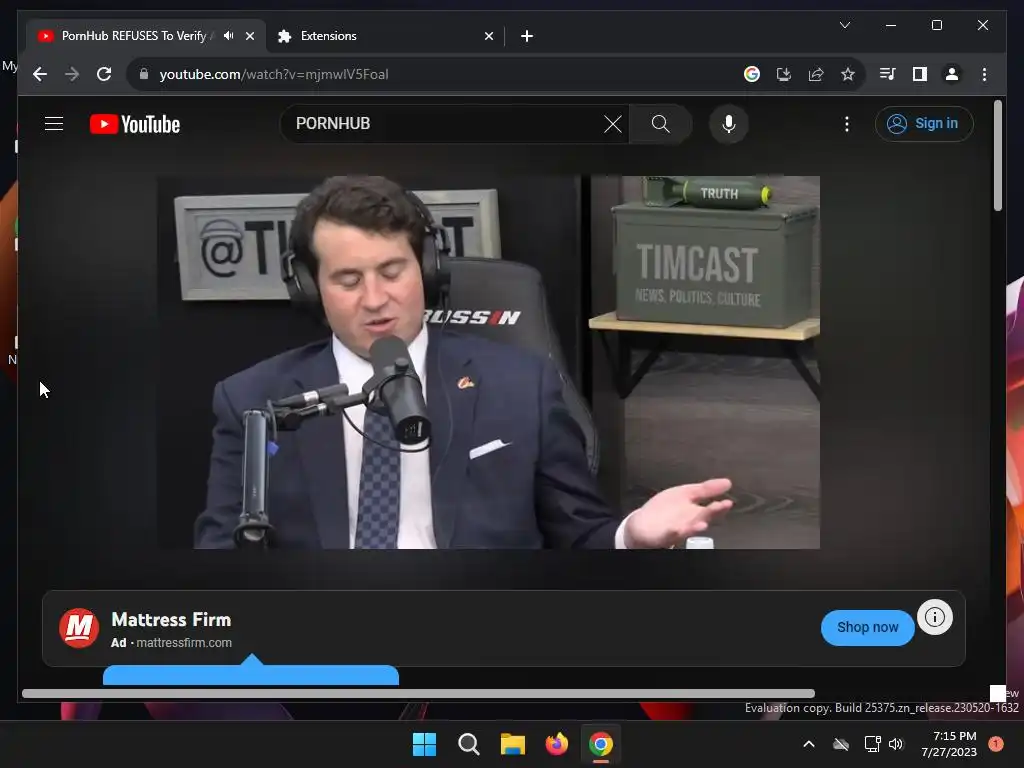Open the volume tray icon
This screenshot has width=1024, height=768.
pyautogui.click(x=896, y=744)
